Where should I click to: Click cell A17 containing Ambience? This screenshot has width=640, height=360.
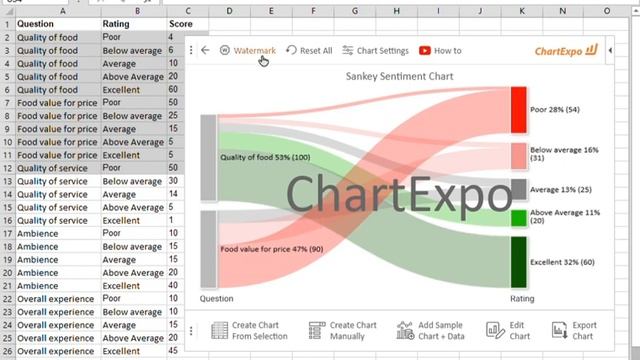click(x=58, y=233)
